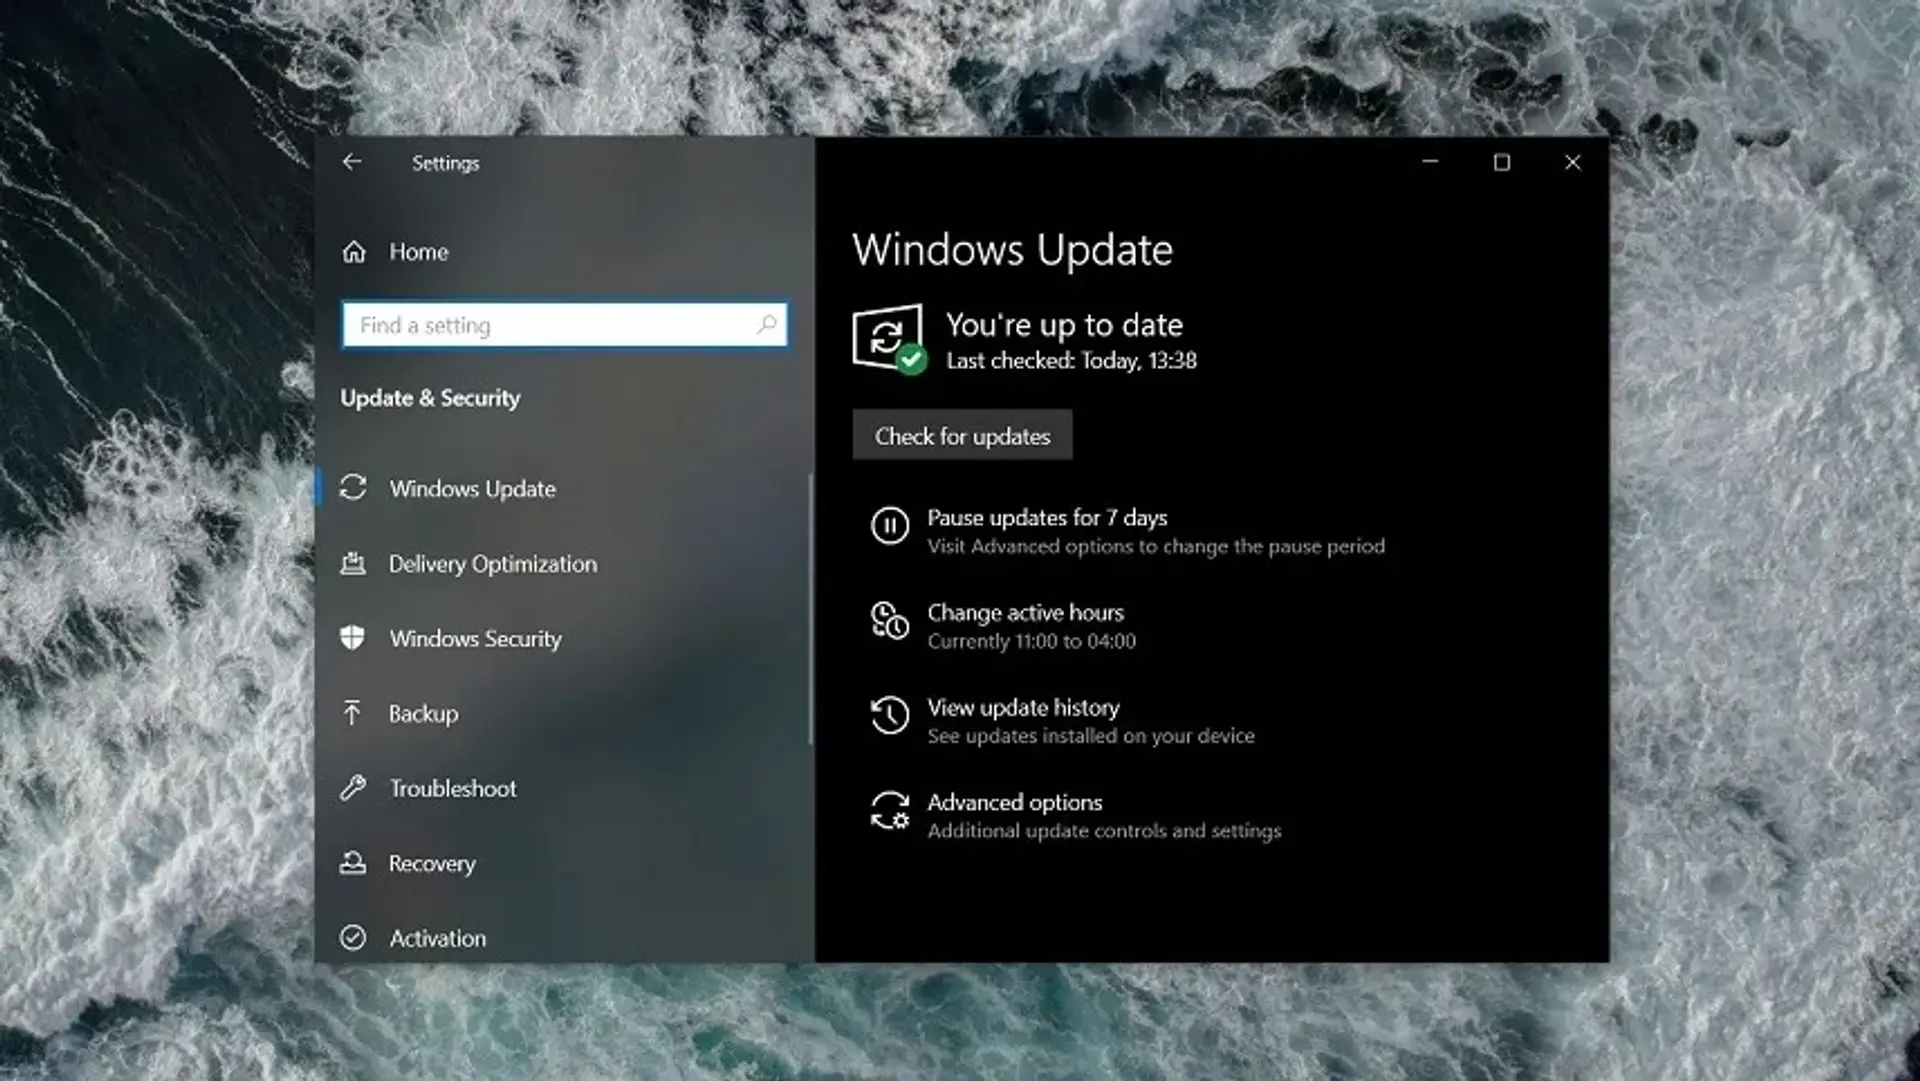Close the Settings window
Viewport: 1920px width, 1081px height.
[1572, 162]
